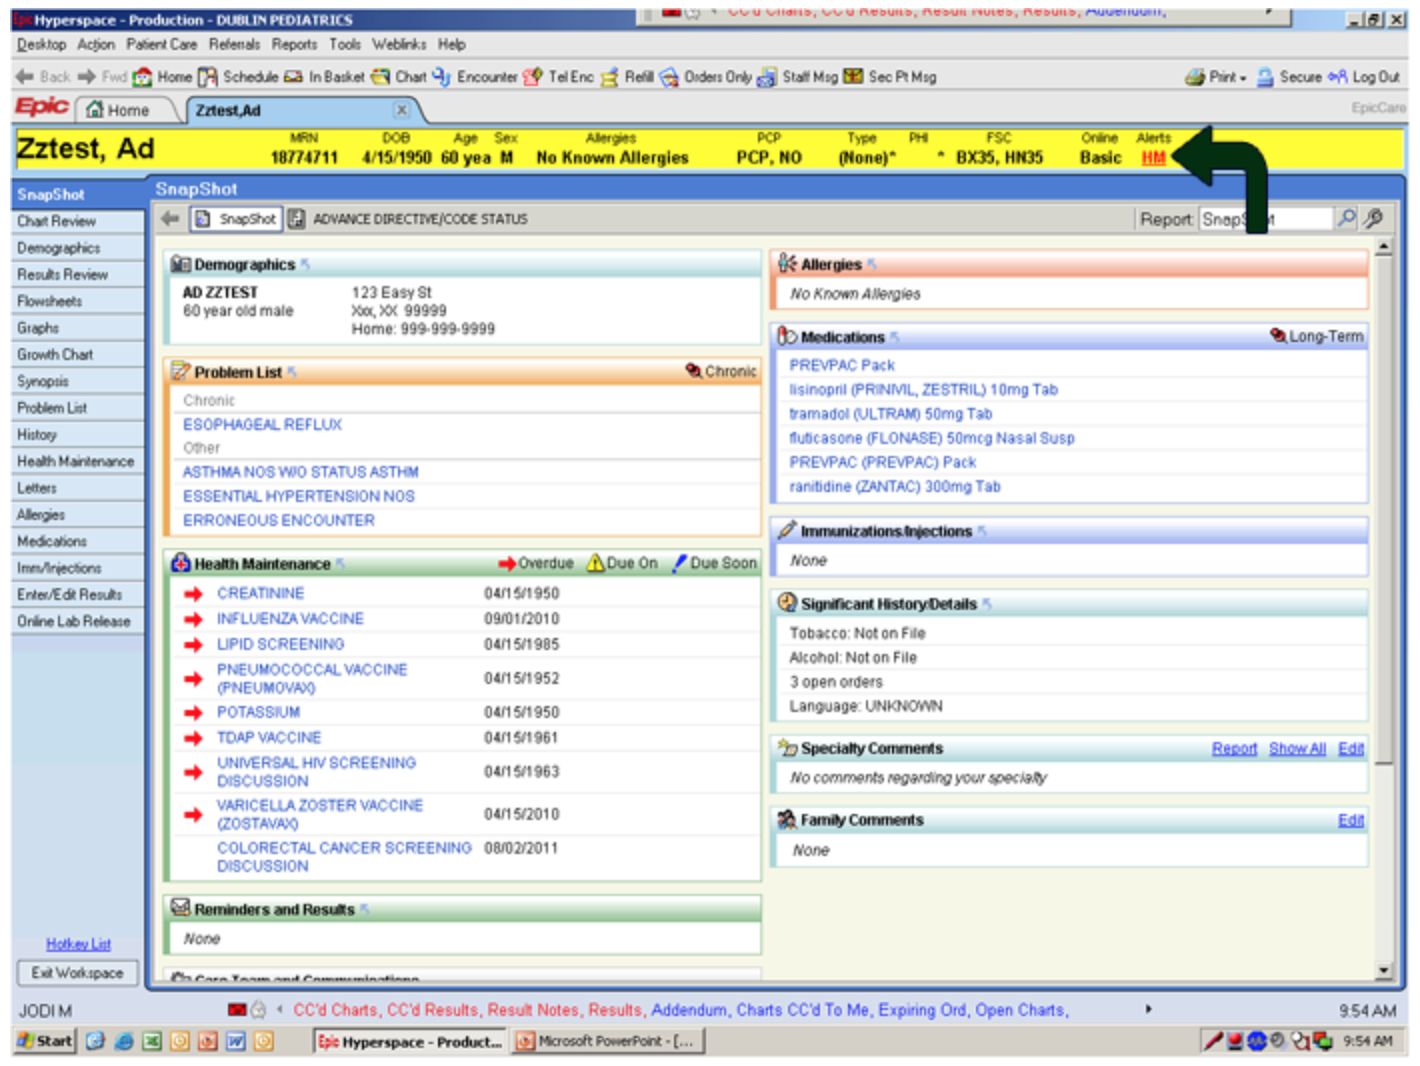The width and height of the screenshot is (1420, 1066).
Task: Click the wrench settings icon
Action: [1374, 218]
